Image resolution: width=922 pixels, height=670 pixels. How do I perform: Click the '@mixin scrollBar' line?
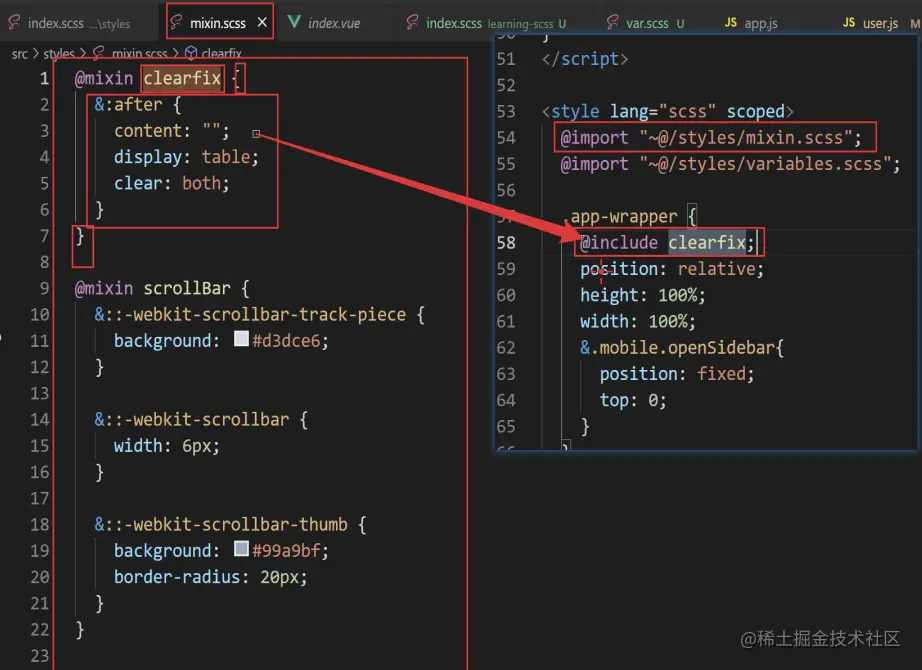[162, 288]
